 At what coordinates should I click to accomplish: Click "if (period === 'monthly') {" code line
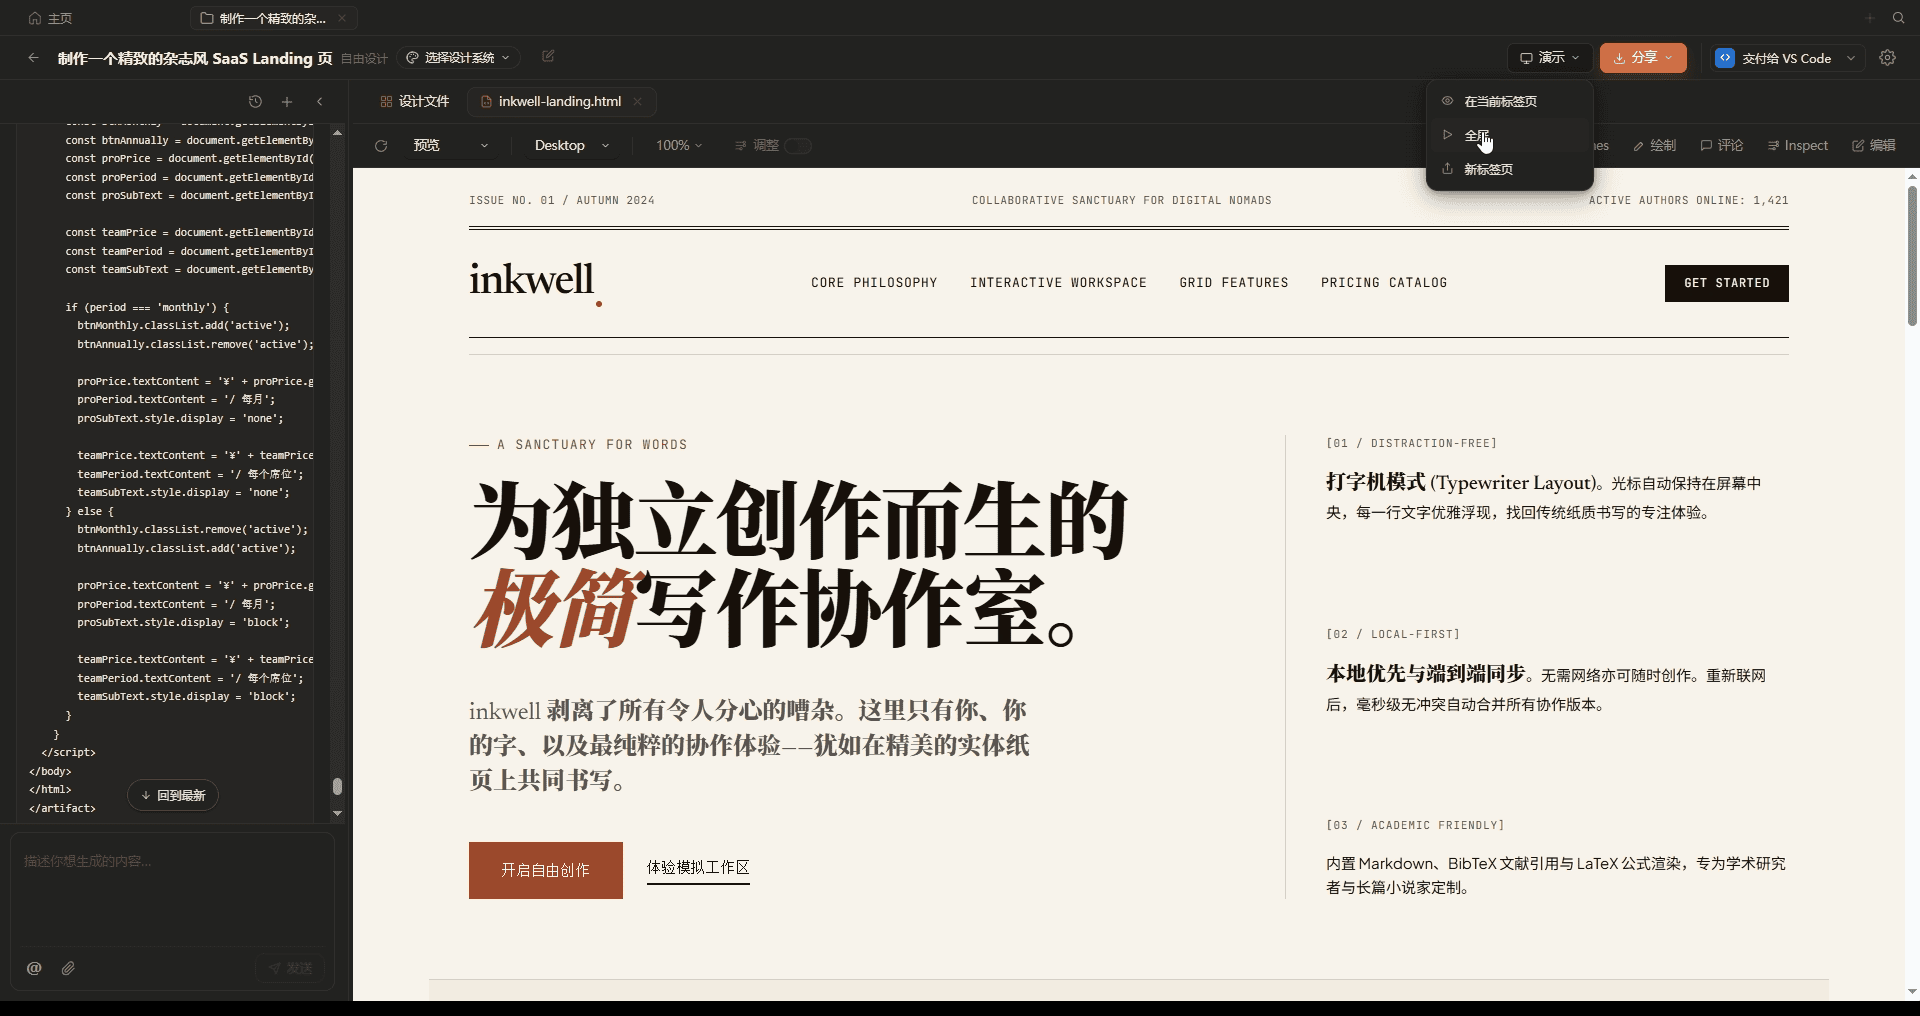tap(148, 307)
